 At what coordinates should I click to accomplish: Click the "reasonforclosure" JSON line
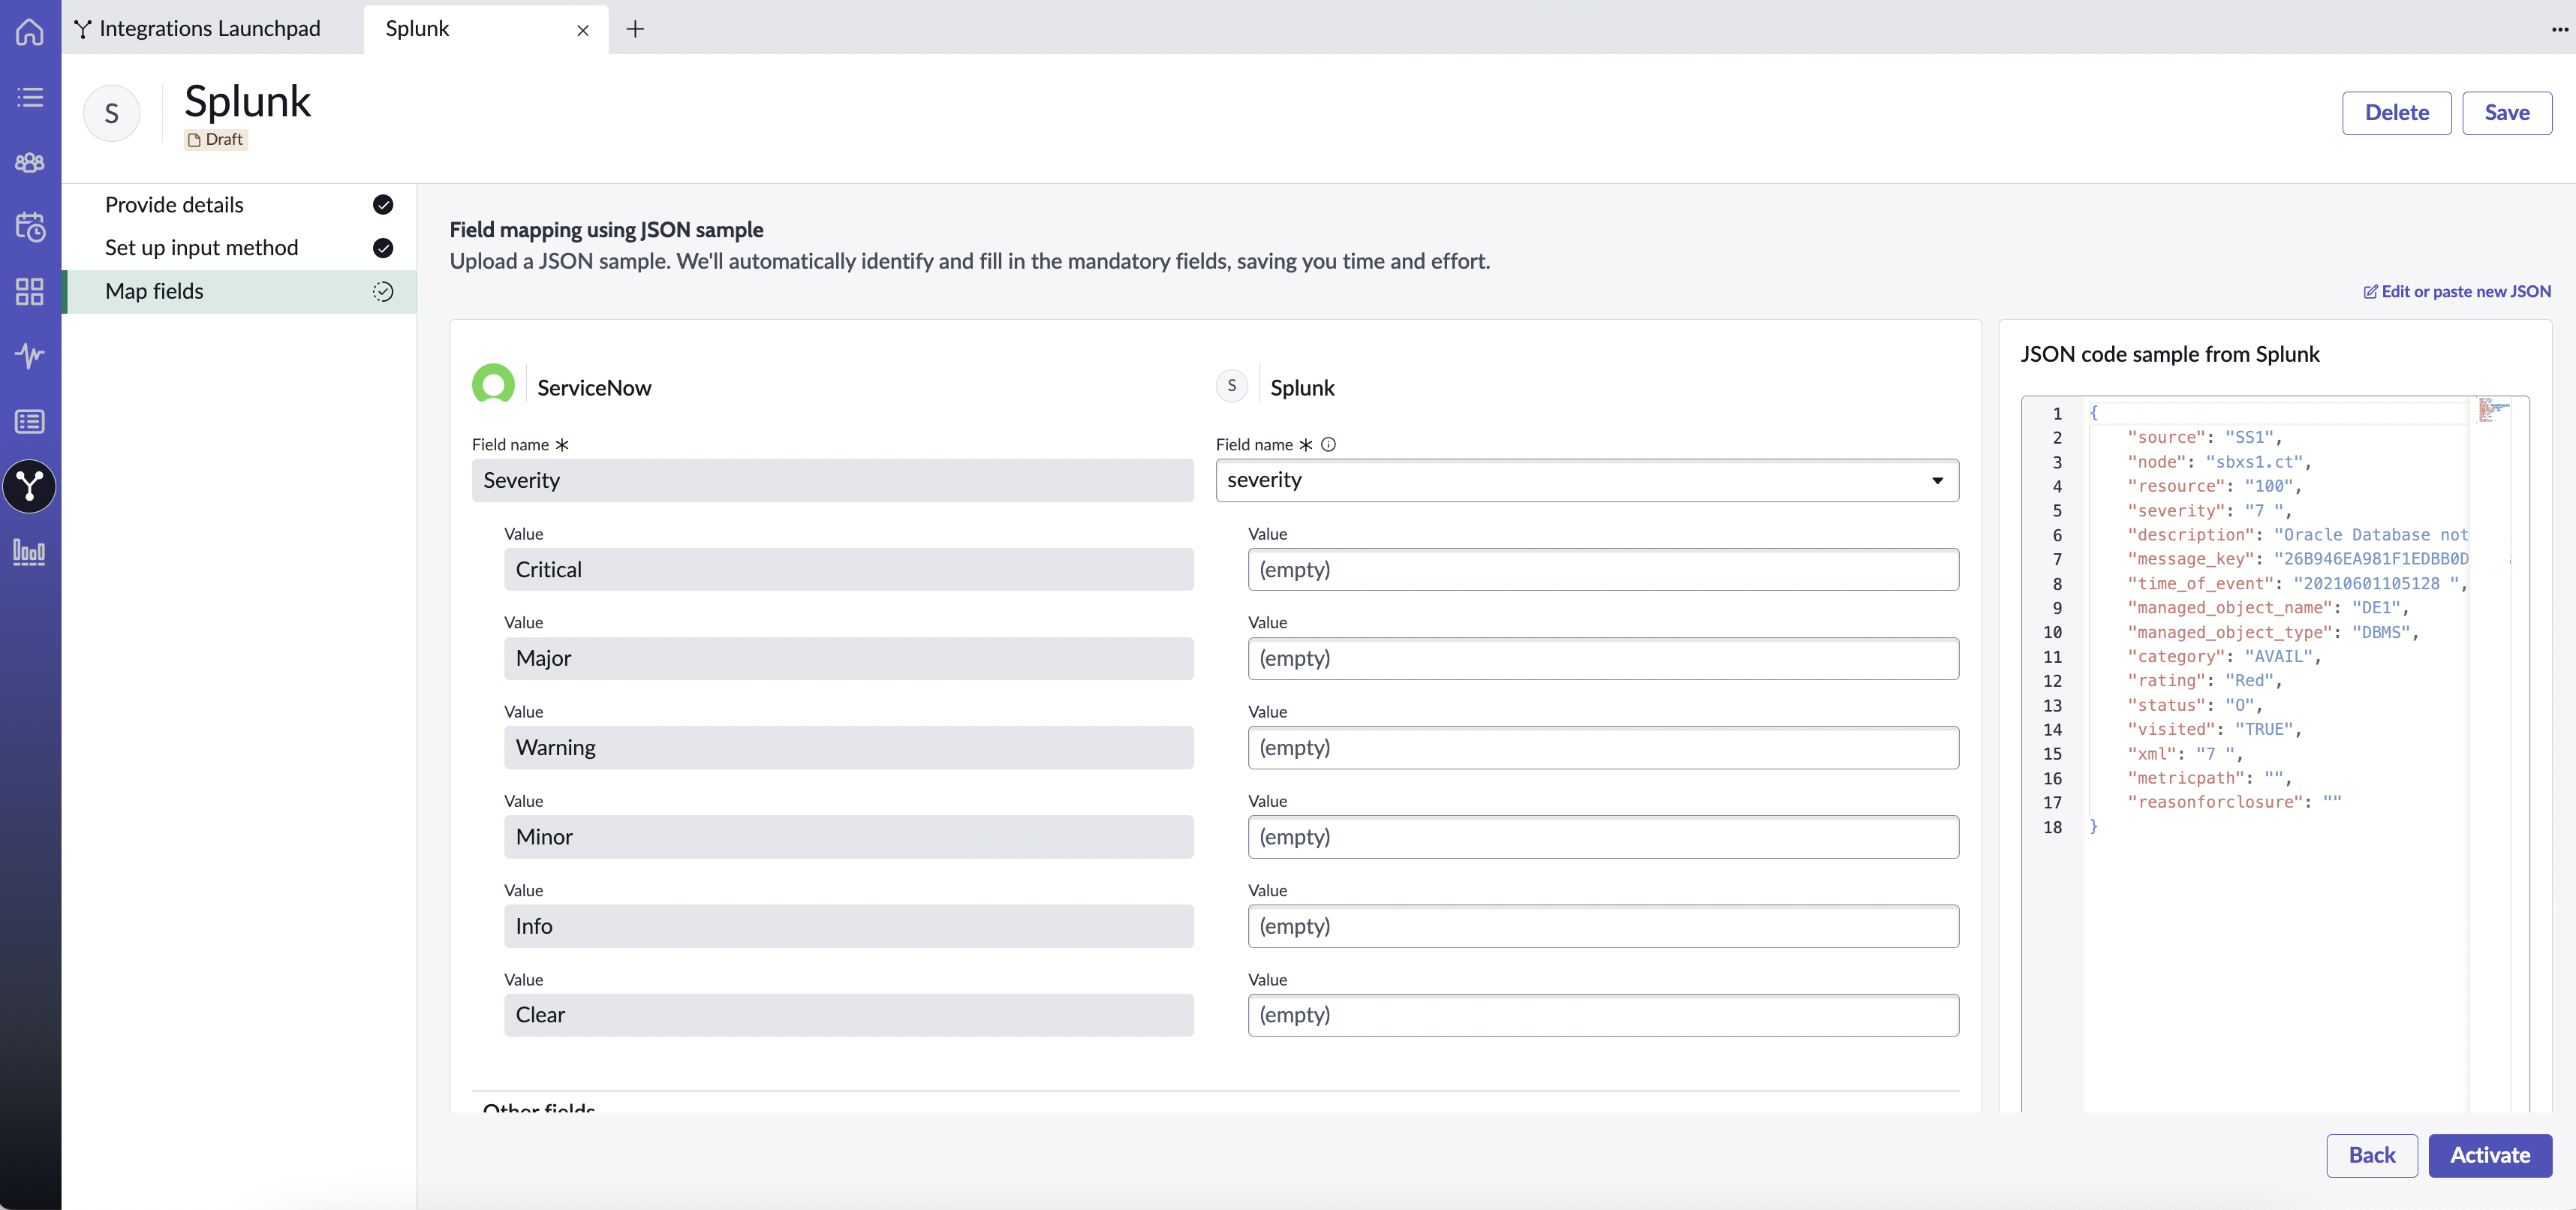tap(2234, 803)
